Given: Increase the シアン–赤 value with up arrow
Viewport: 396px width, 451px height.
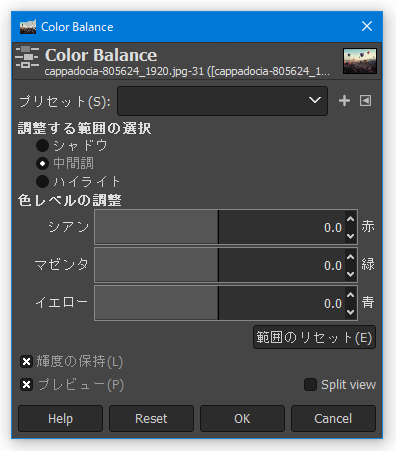Looking at the screenshot, I should pyautogui.click(x=350, y=219).
